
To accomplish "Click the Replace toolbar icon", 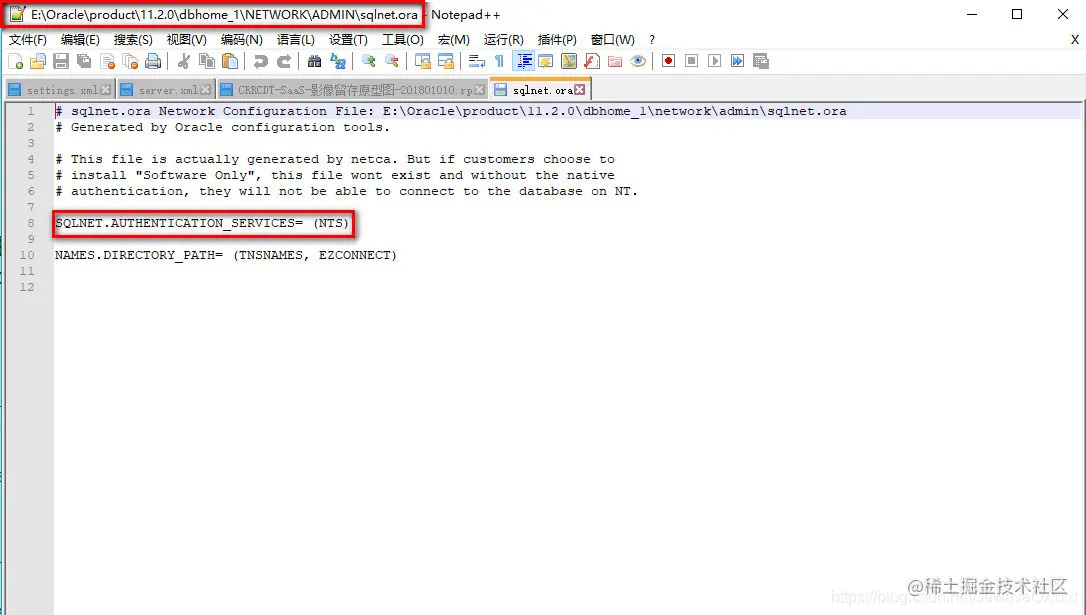I will coord(338,62).
